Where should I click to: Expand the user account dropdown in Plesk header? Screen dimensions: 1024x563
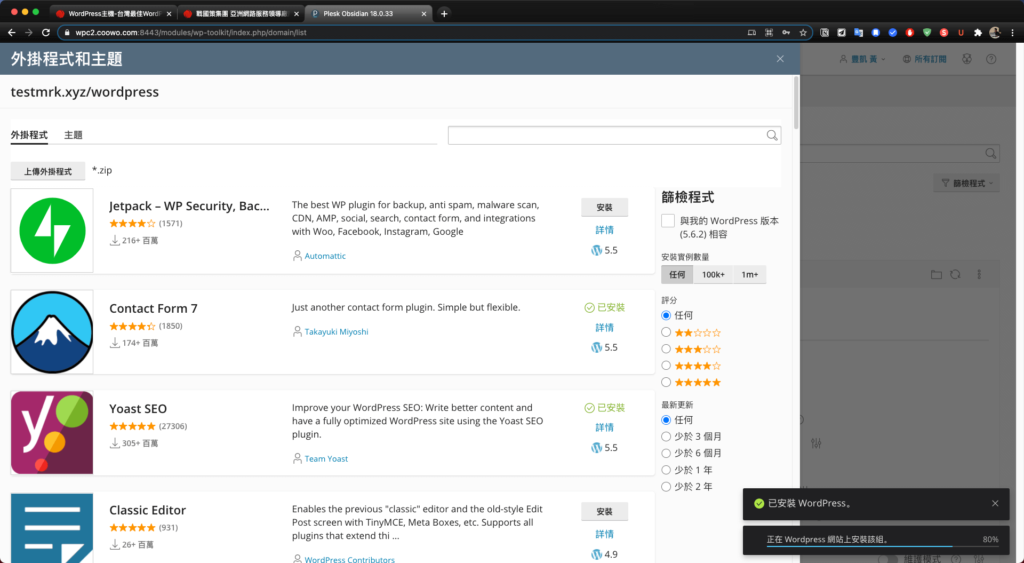click(x=862, y=59)
